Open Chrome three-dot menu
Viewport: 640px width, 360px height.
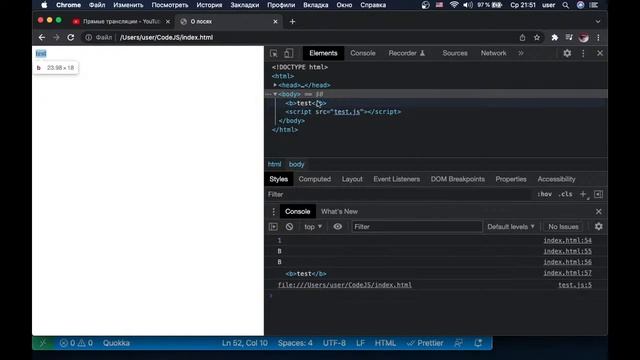[598, 38]
